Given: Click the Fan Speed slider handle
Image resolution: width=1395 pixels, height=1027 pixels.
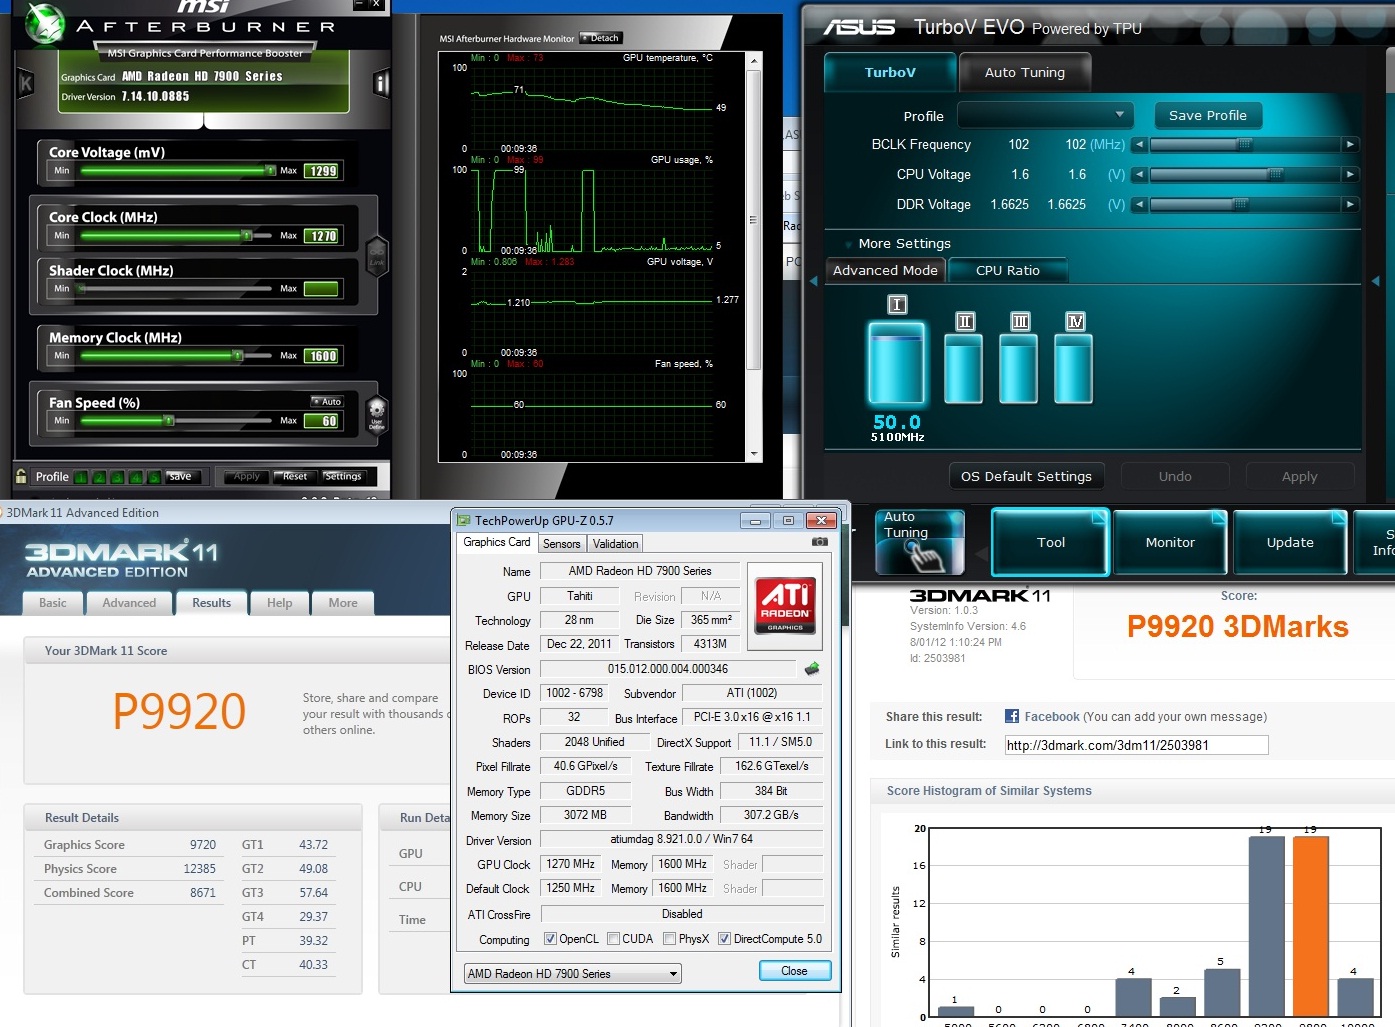Looking at the screenshot, I should (169, 420).
